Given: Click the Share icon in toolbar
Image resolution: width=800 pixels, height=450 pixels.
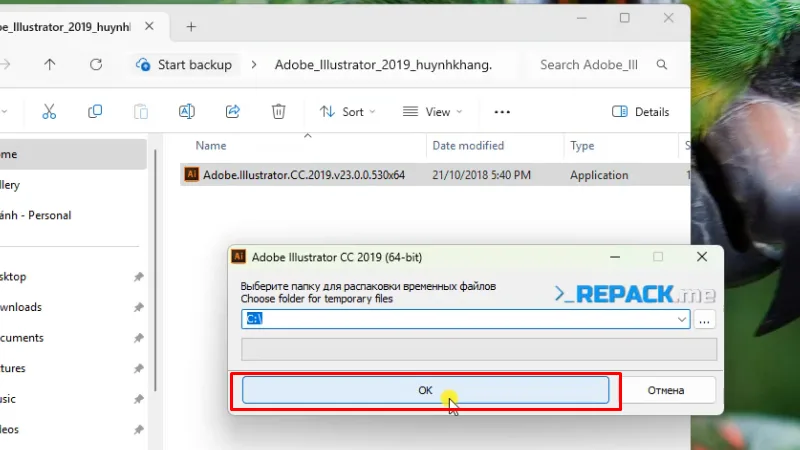Looking at the screenshot, I should click(x=233, y=112).
